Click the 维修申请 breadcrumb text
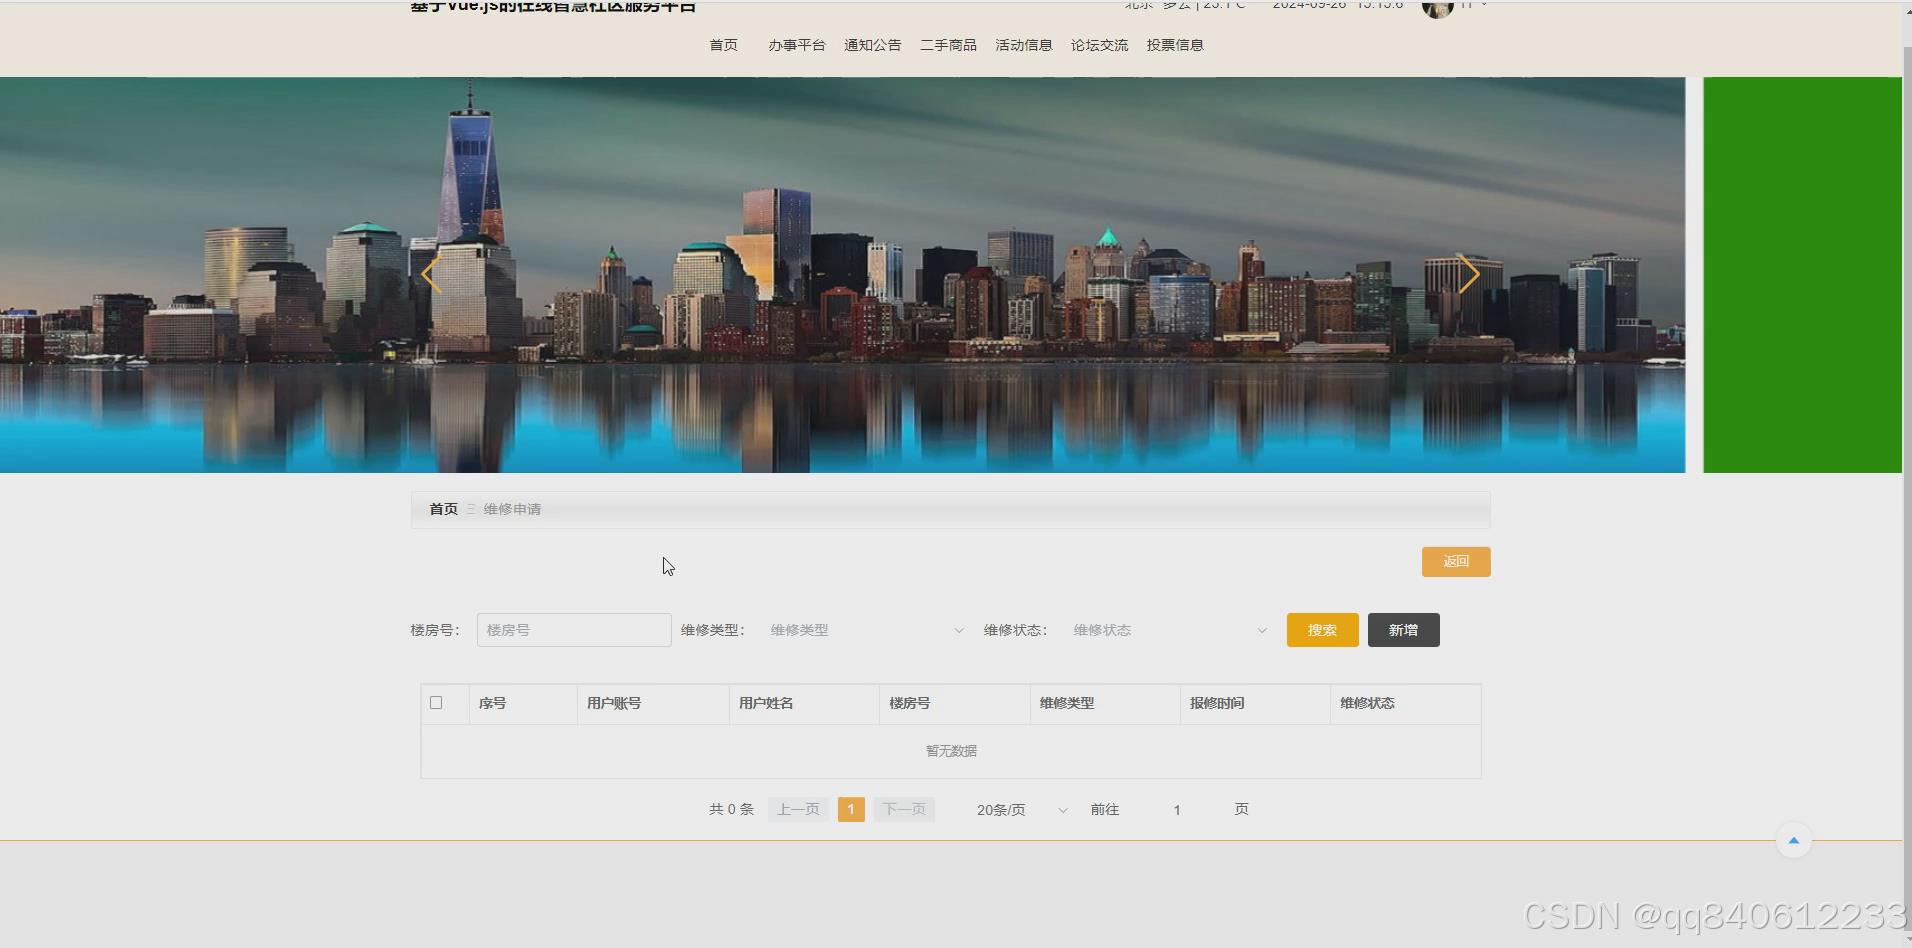Viewport: 1912px width, 948px height. point(512,509)
